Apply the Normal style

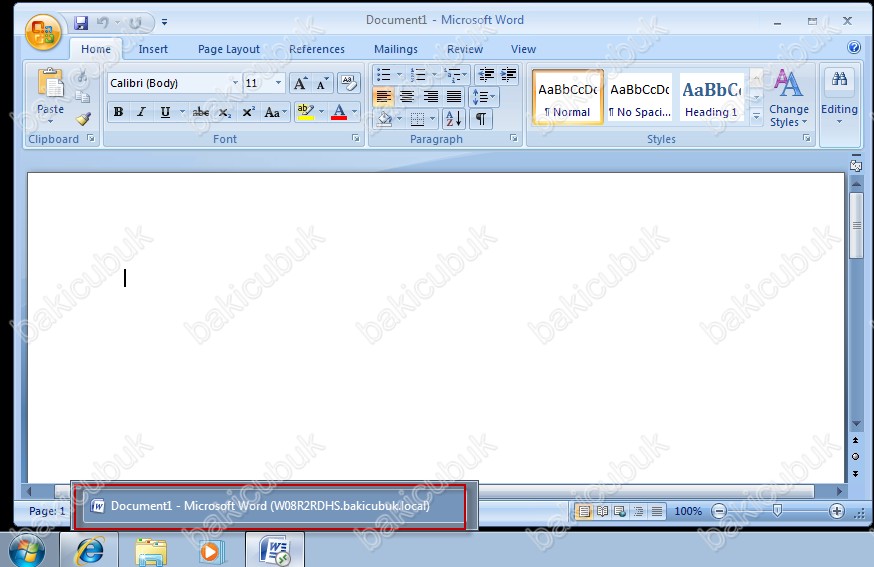click(x=567, y=97)
